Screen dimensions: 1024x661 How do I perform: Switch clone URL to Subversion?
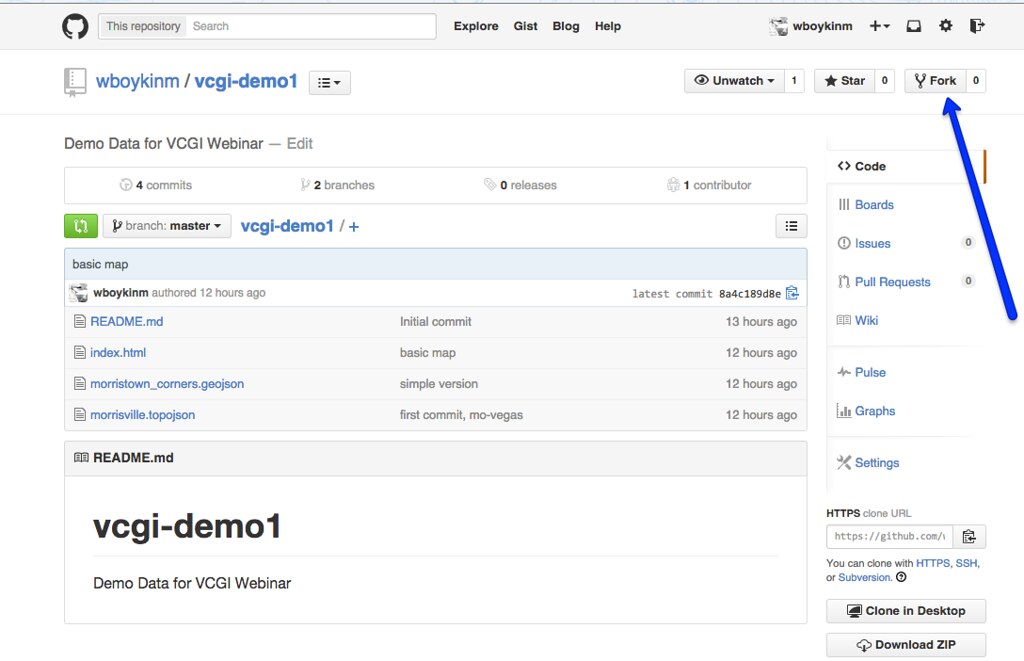pyautogui.click(x=865, y=577)
